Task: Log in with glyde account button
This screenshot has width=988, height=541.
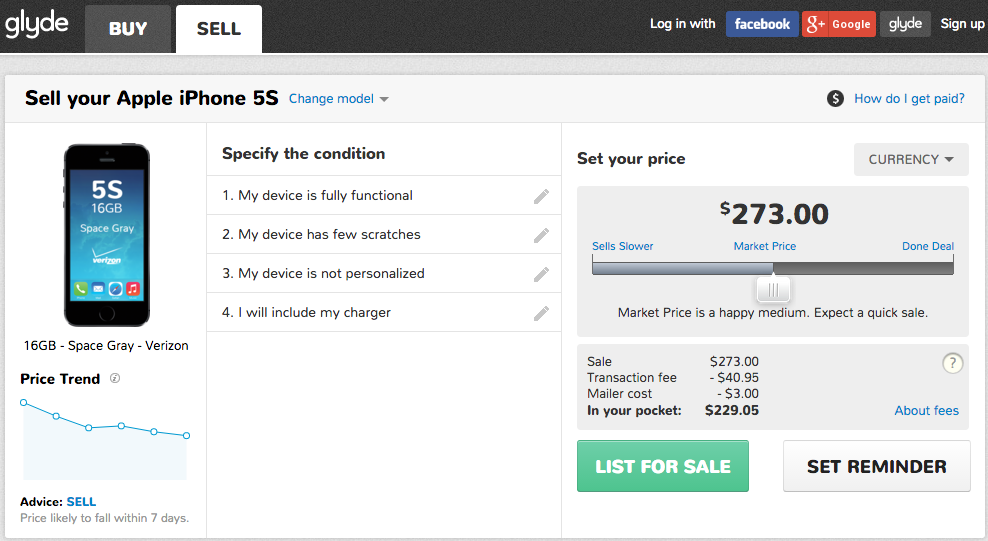Action: click(905, 25)
